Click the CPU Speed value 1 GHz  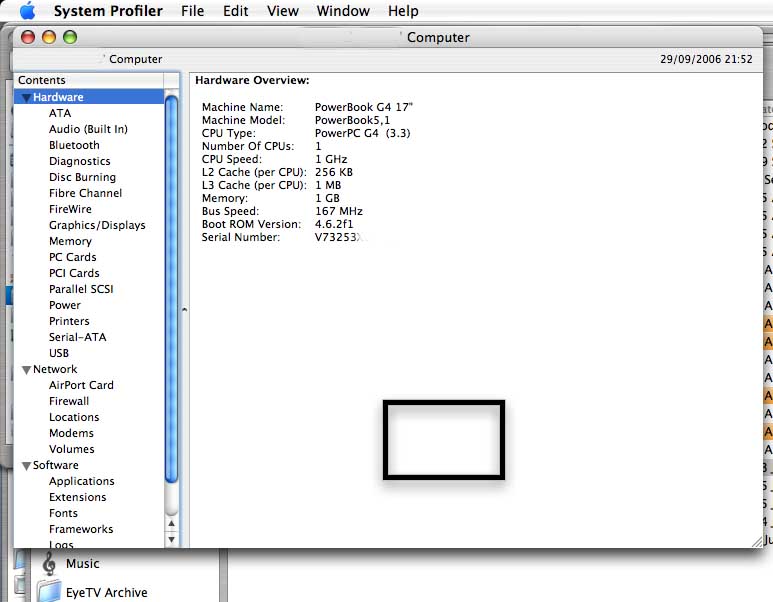click(x=331, y=159)
